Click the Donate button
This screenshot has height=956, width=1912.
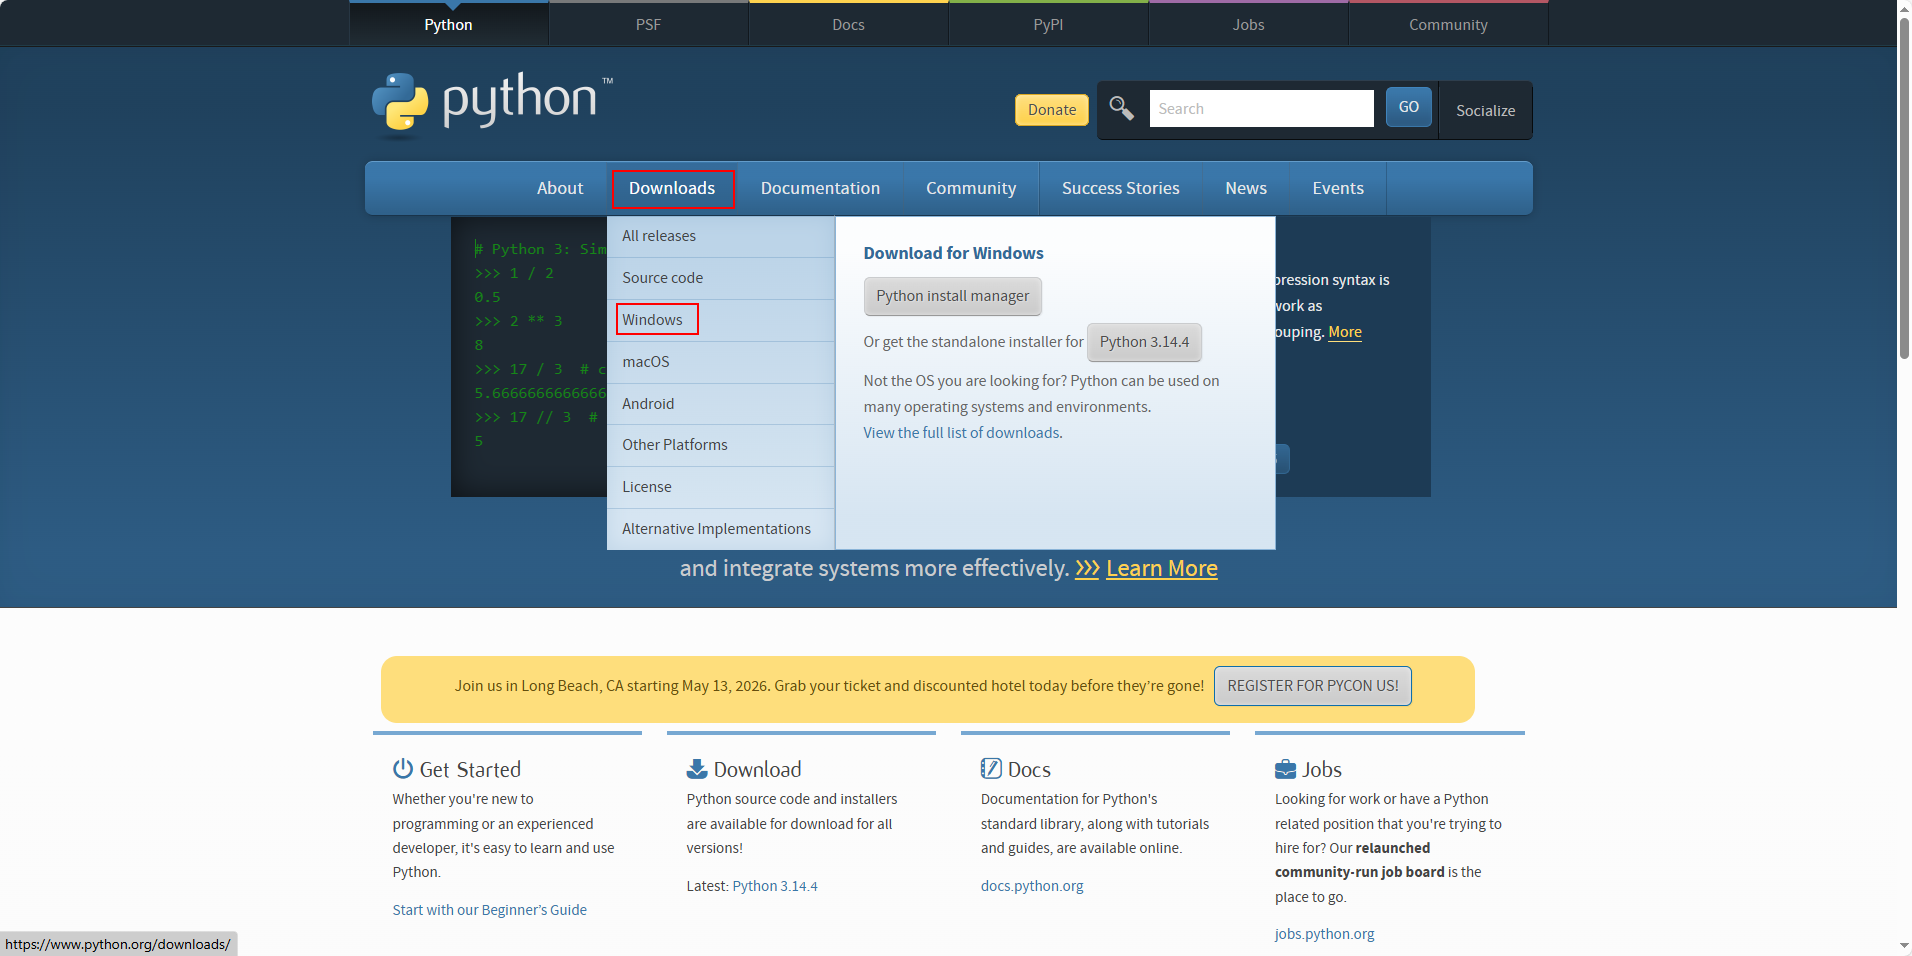[x=1051, y=110]
